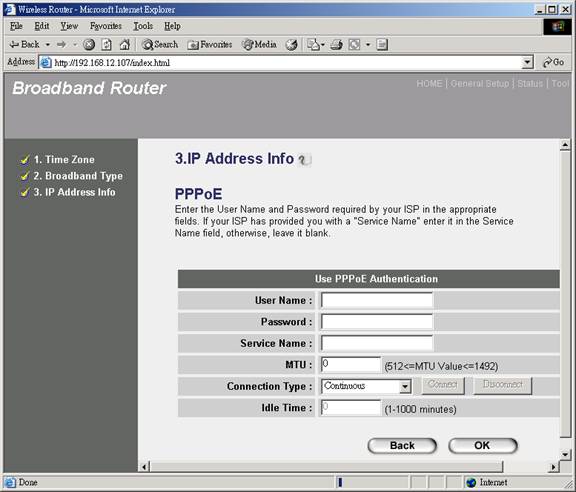The height and width of the screenshot is (492, 576).
Task: Click the Print icon in the toolbar
Action: tap(336, 45)
